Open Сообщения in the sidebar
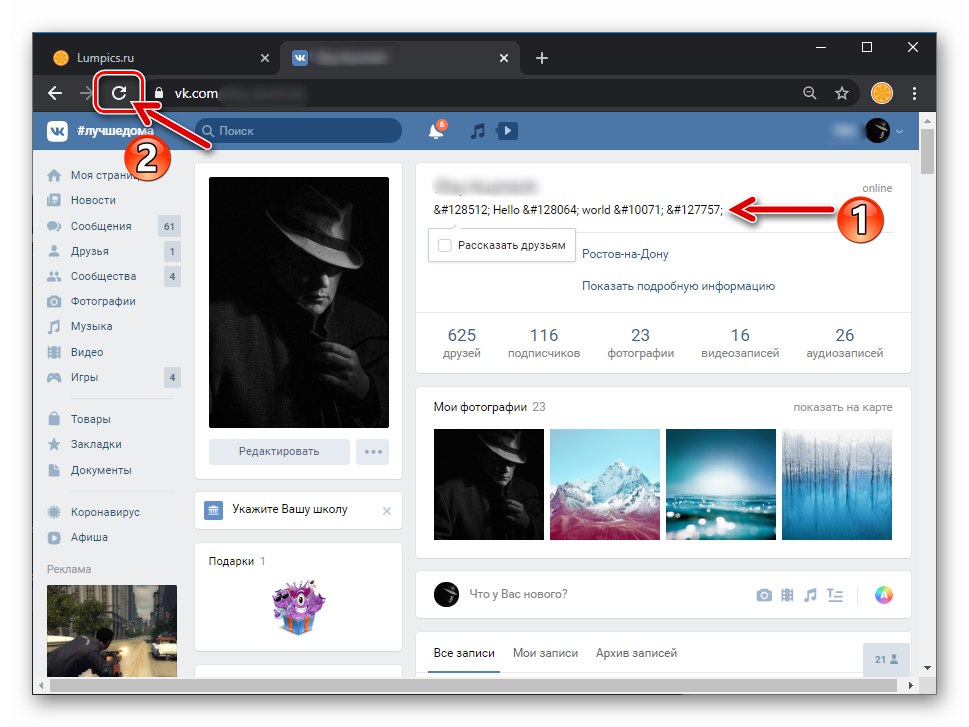This screenshot has width=969, height=727. tap(90, 226)
